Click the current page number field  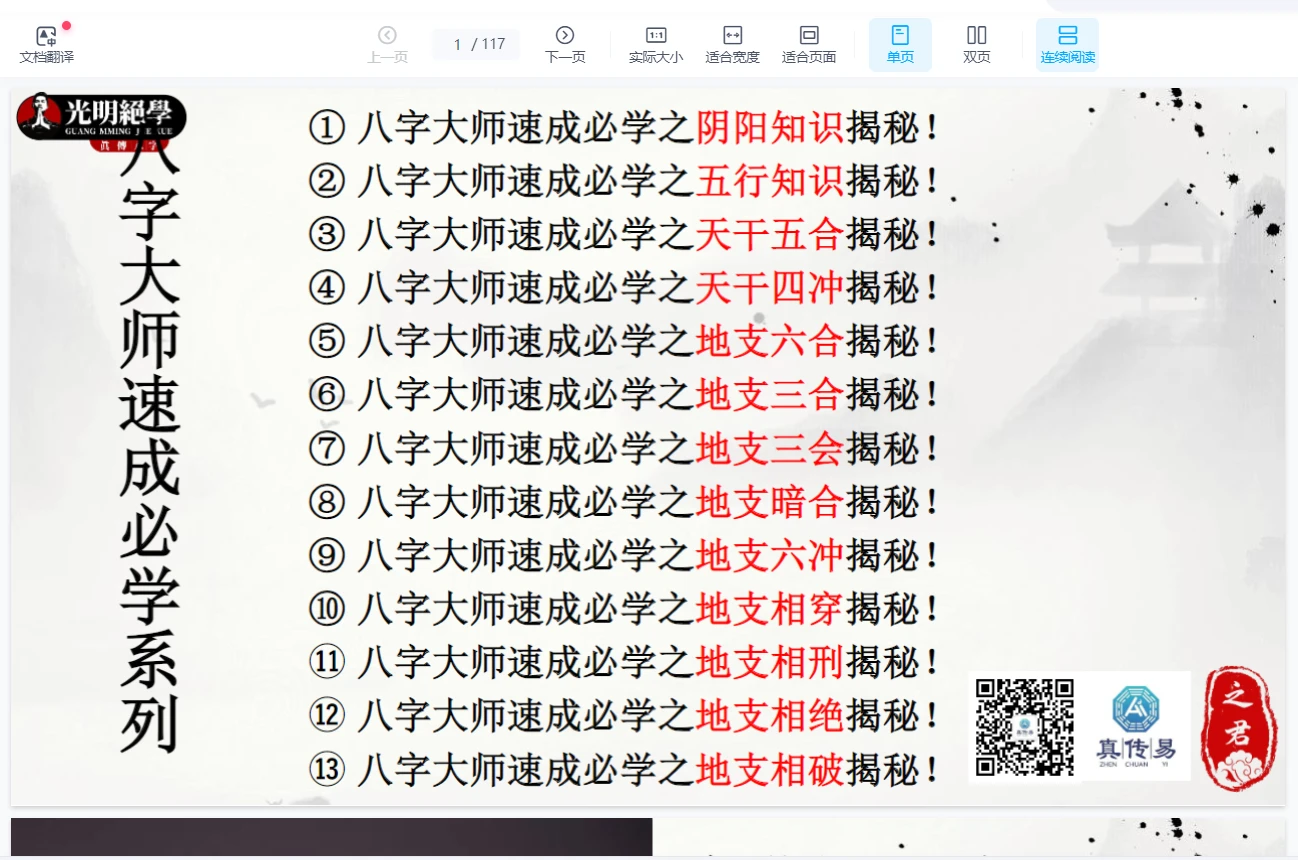point(458,44)
